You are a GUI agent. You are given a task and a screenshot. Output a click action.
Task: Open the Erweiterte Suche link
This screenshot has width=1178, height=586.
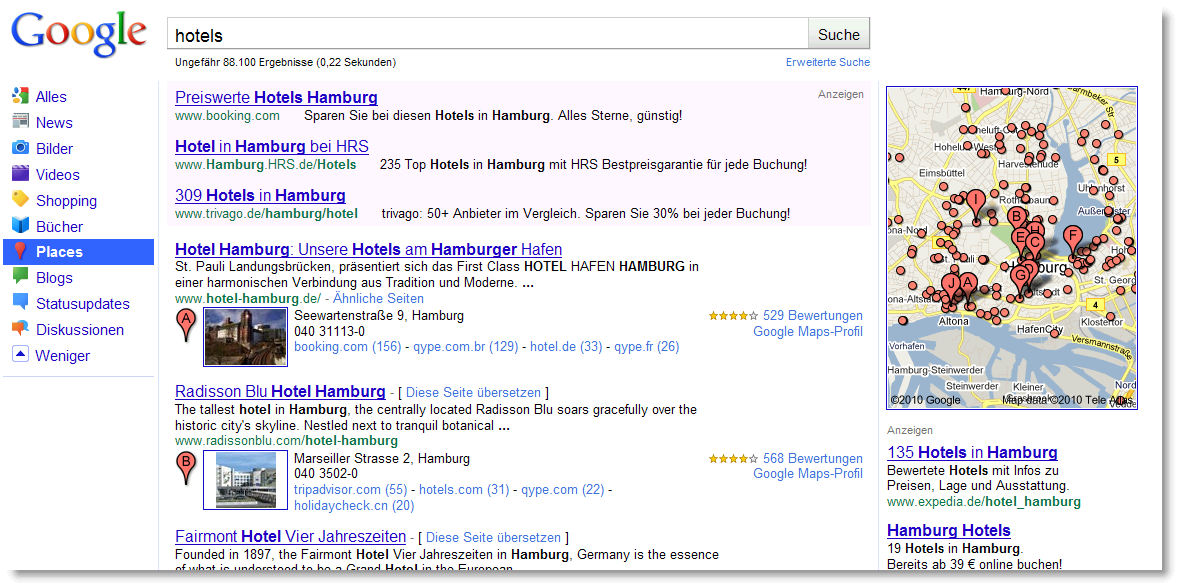tap(828, 62)
